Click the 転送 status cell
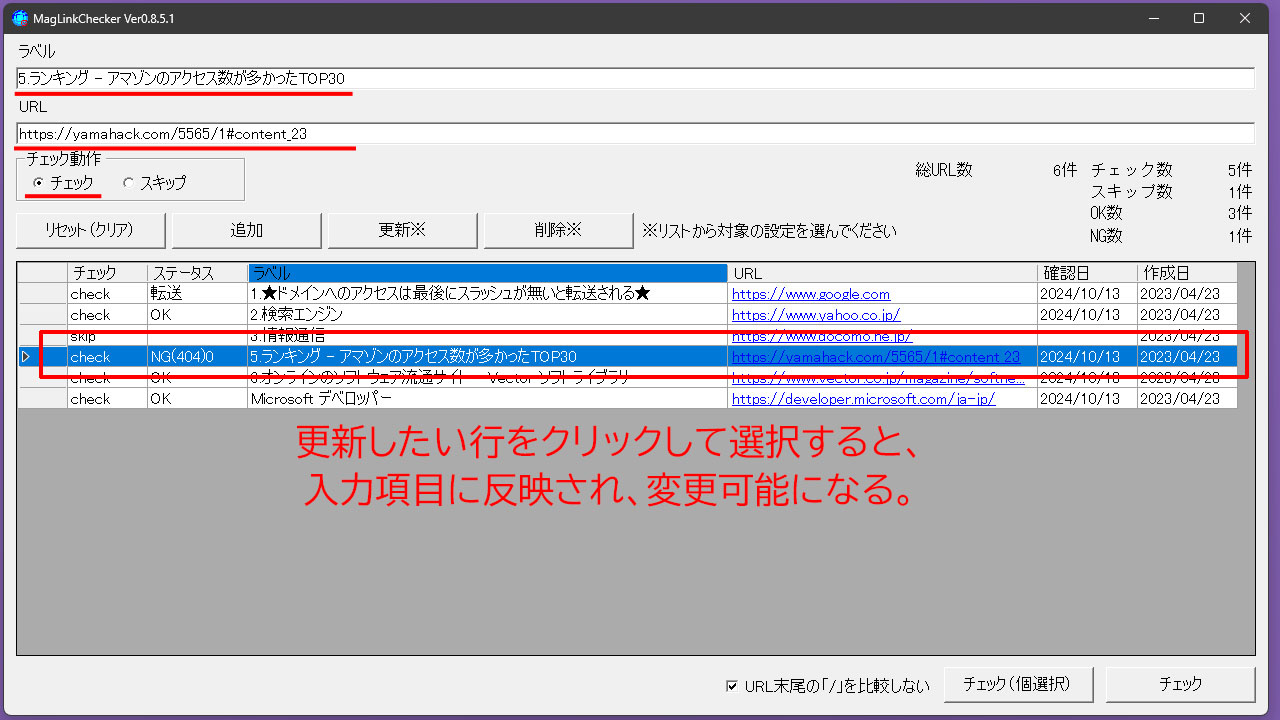Image resolution: width=1280 pixels, height=720 pixels. [197, 294]
